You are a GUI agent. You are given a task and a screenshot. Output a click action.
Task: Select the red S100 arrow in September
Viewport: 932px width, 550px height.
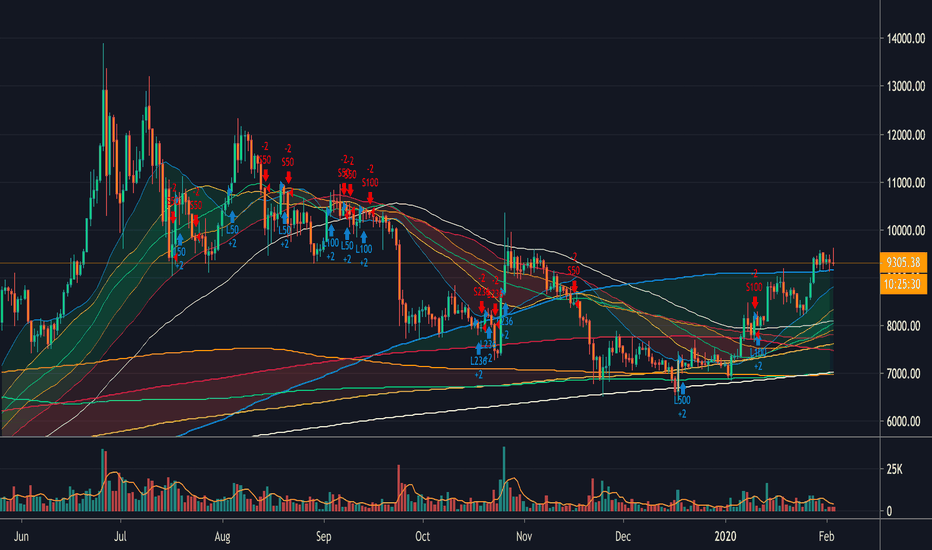pos(370,197)
